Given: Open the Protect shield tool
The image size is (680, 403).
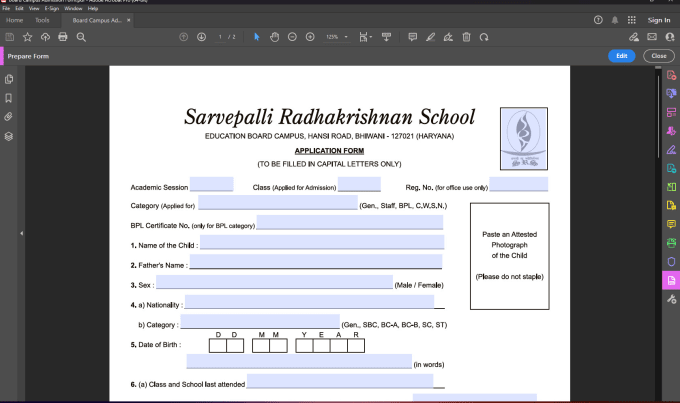Looking at the screenshot, I should click(671, 262).
